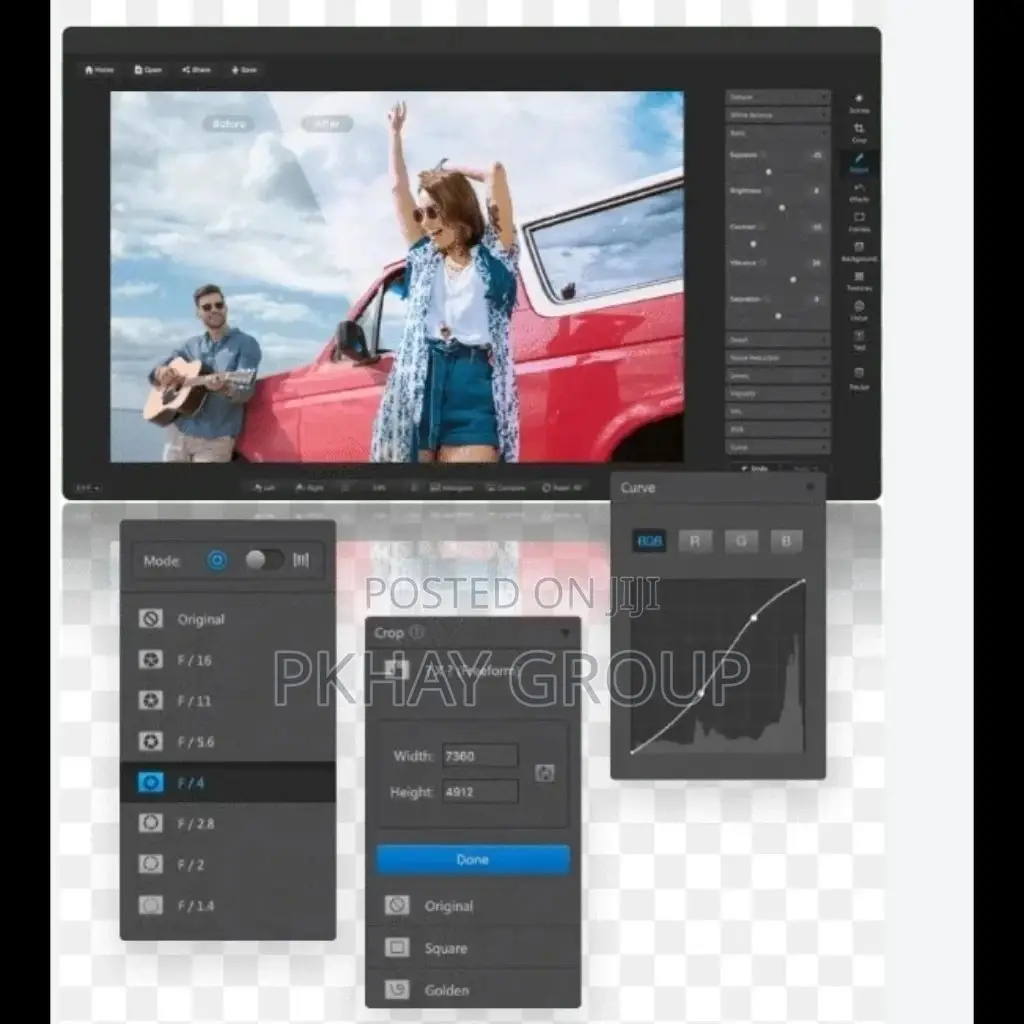Image resolution: width=1024 pixels, height=1024 pixels.
Task: Open the Crop panel dropdown arrow
Action: (x=564, y=633)
